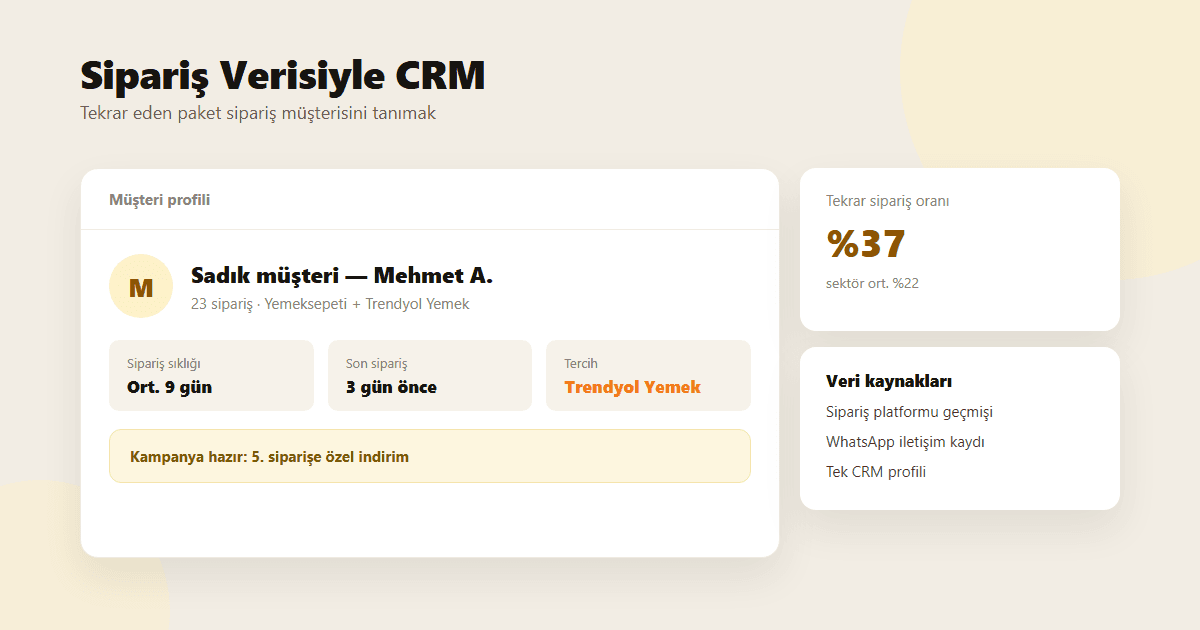Click the 'Veri kaynakları' heading

(x=889, y=381)
